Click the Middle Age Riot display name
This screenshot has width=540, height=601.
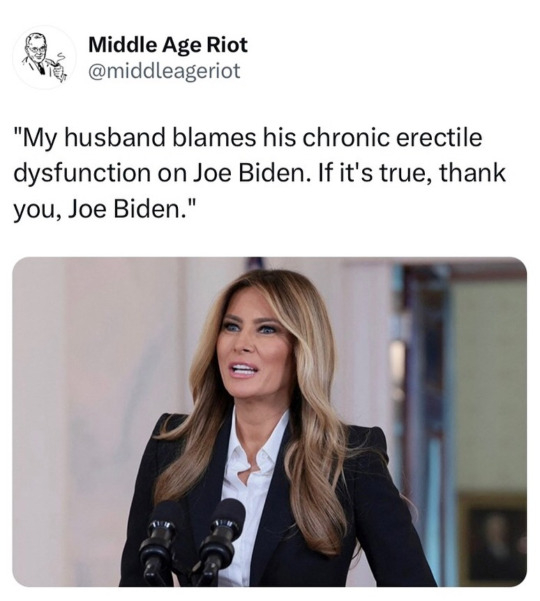click(x=168, y=44)
